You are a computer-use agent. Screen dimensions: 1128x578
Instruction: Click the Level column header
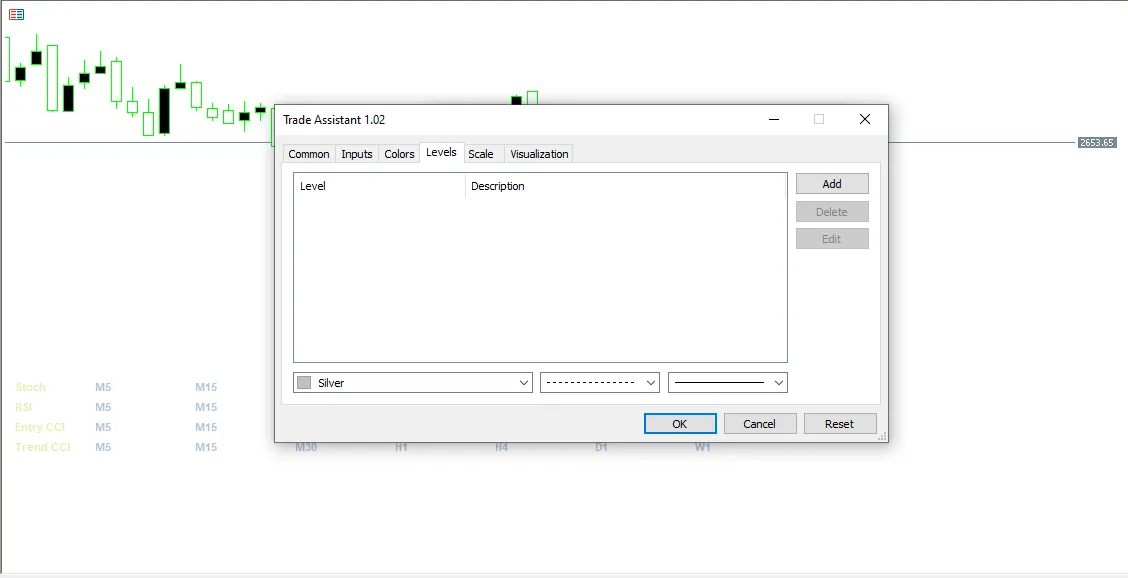(x=380, y=186)
